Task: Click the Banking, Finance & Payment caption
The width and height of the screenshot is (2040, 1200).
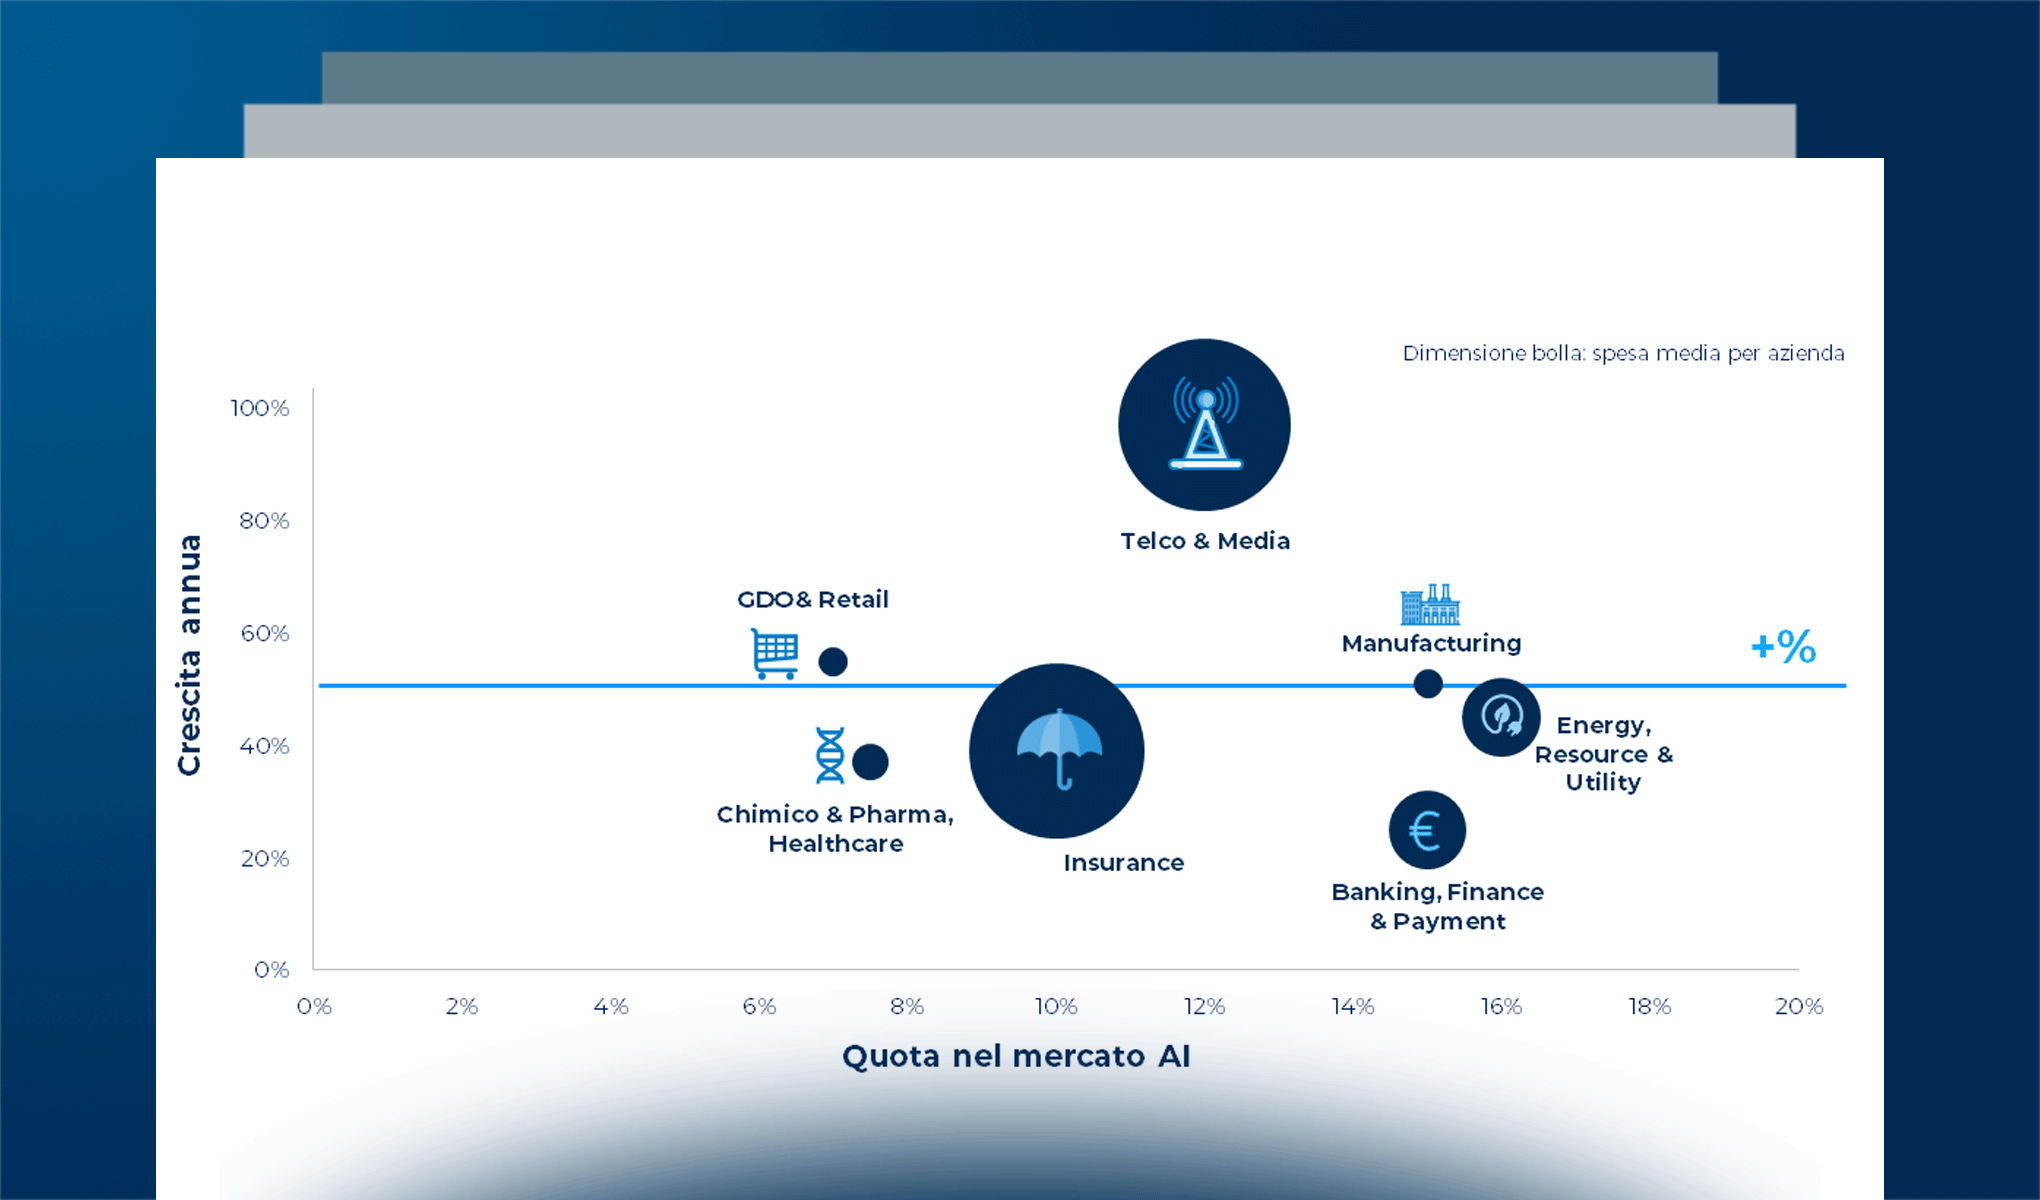Action: (1437, 906)
